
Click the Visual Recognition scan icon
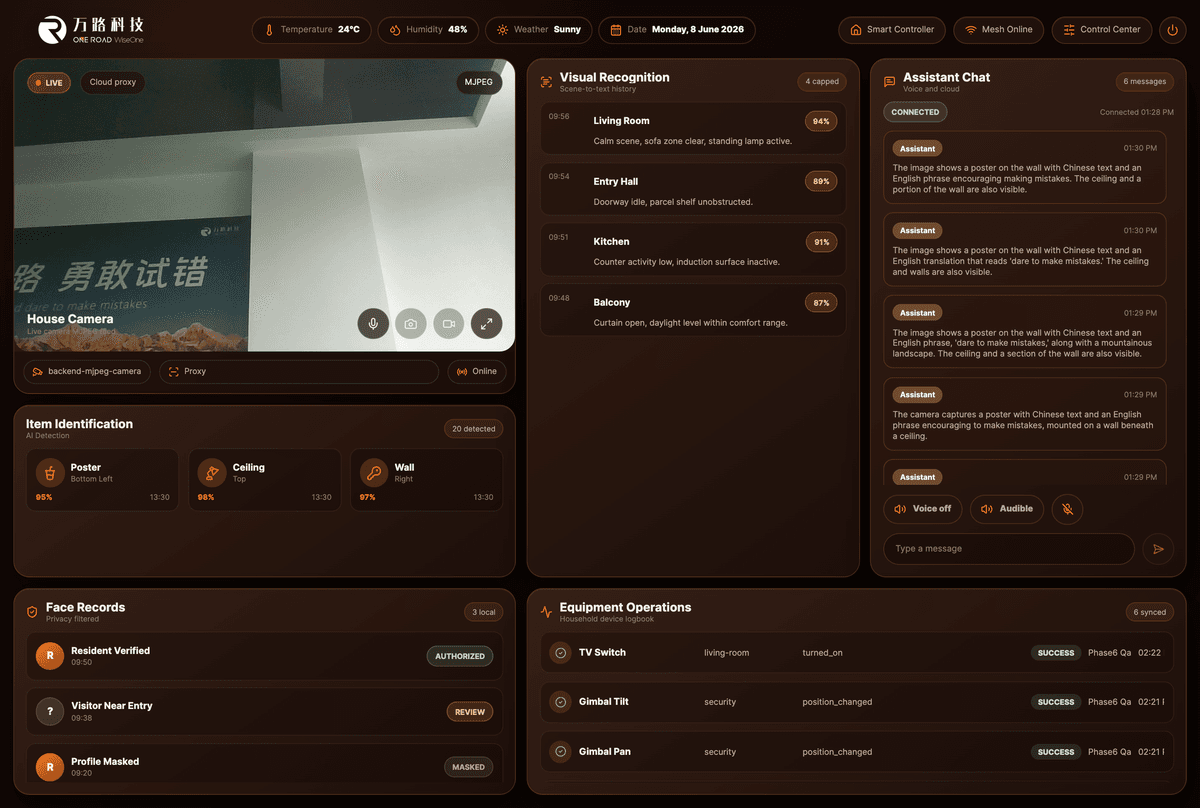click(546, 82)
